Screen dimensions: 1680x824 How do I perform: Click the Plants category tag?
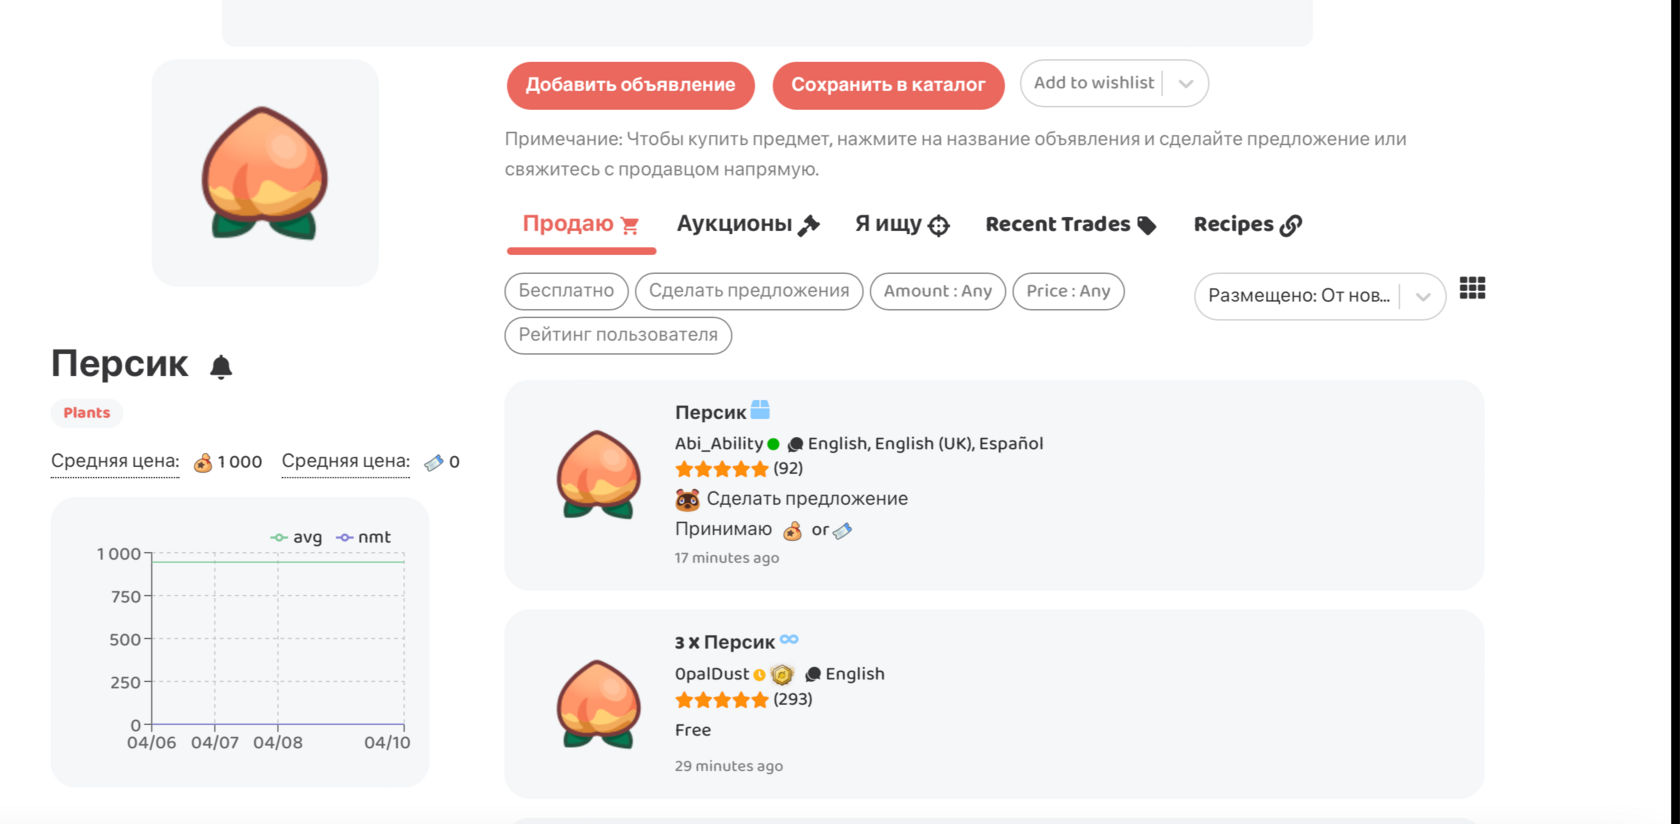[87, 413]
